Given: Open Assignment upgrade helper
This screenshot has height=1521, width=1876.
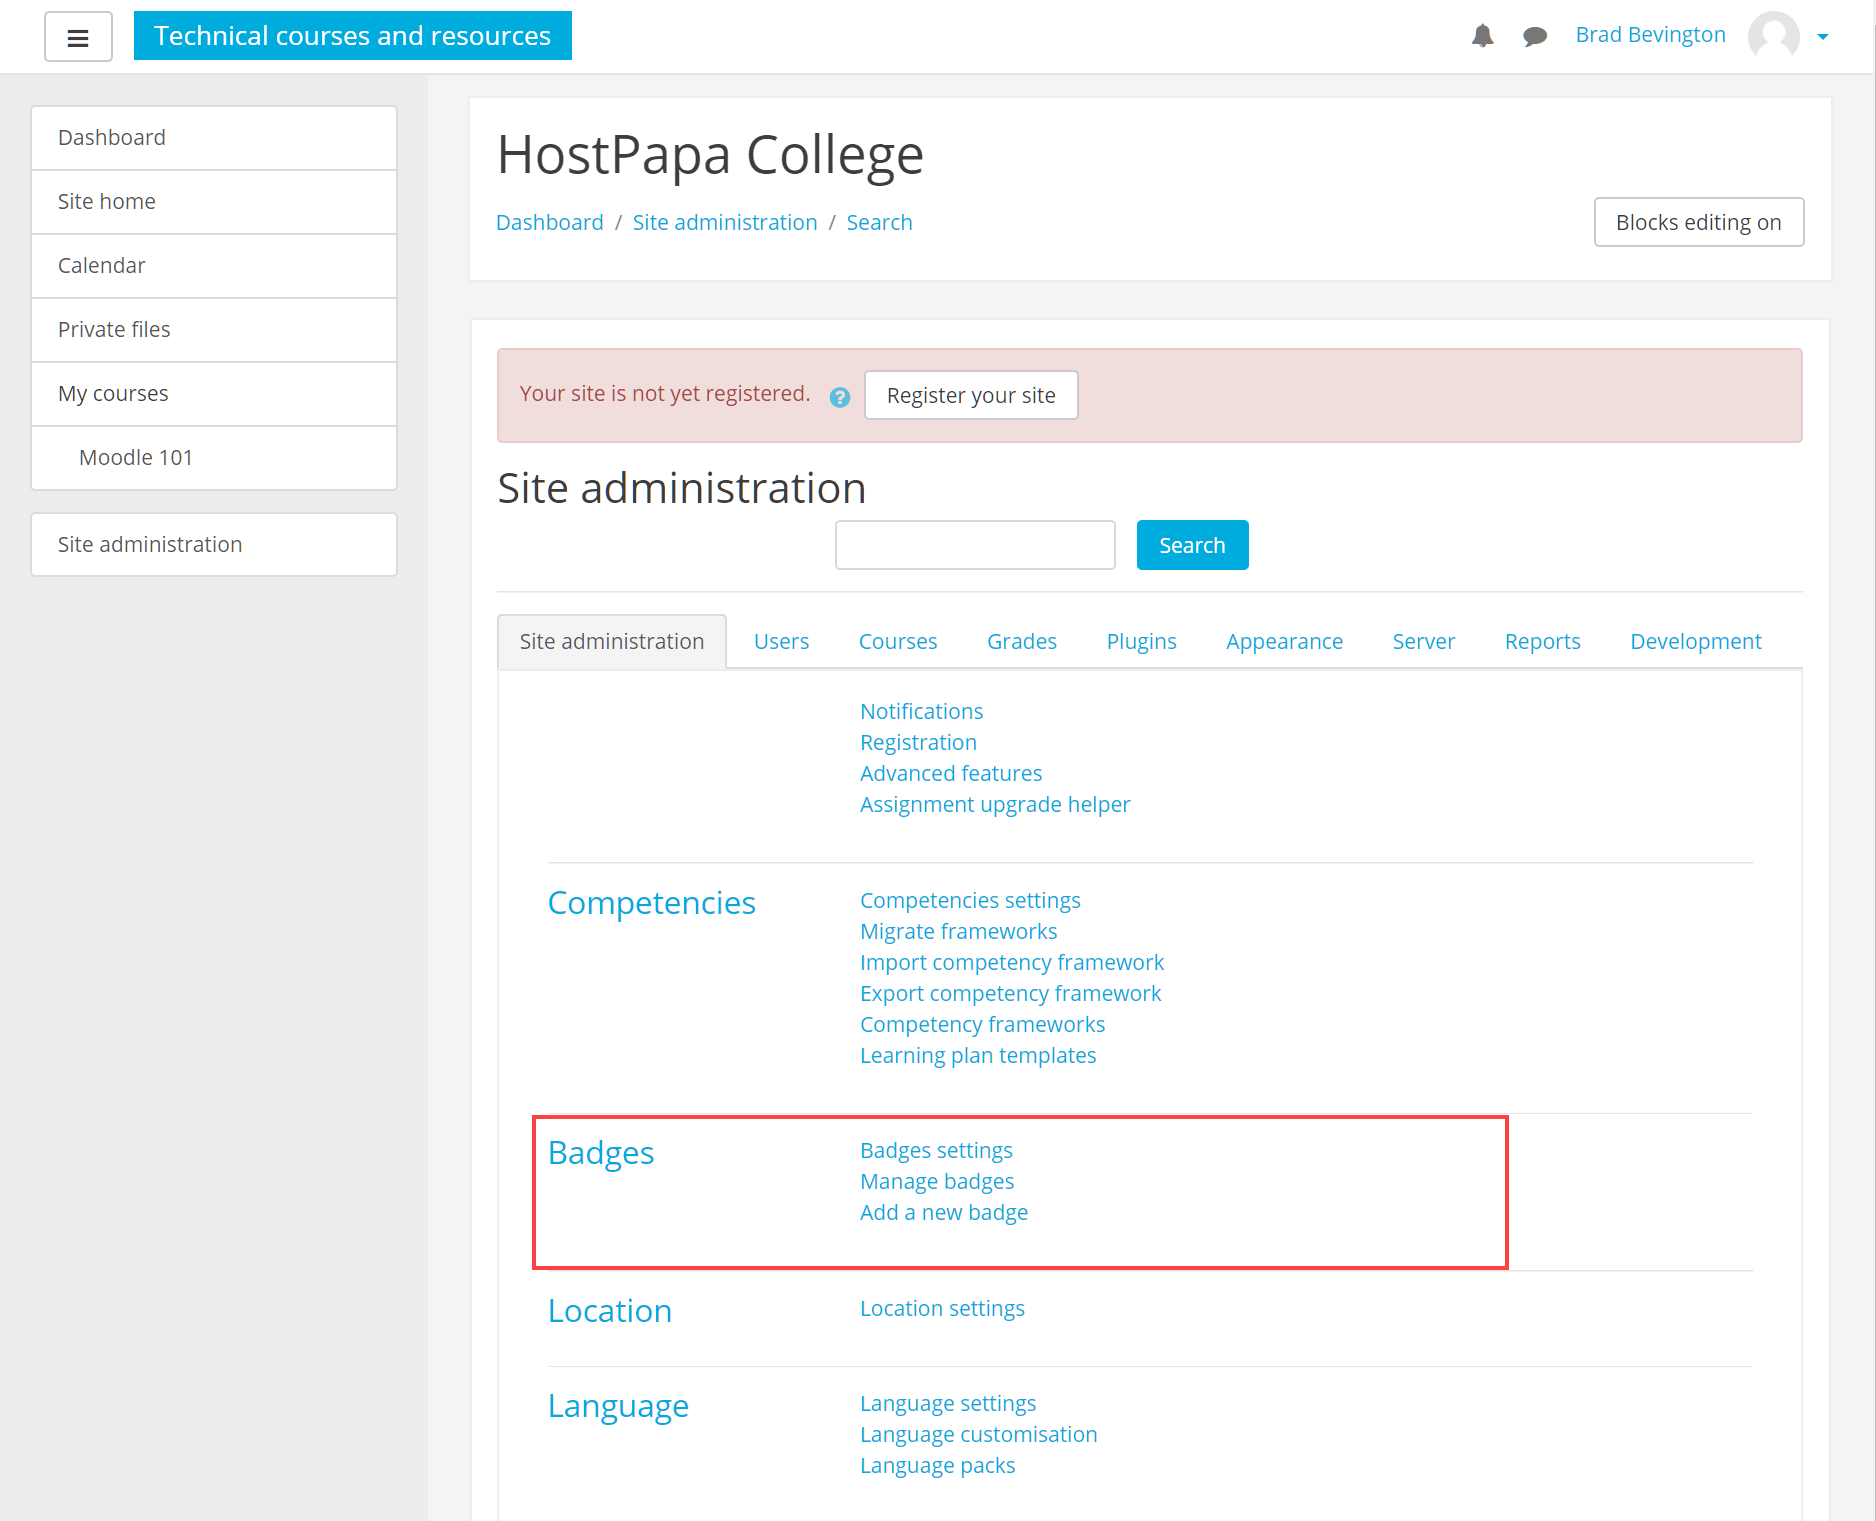Looking at the screenshot, I should (994, 805).
